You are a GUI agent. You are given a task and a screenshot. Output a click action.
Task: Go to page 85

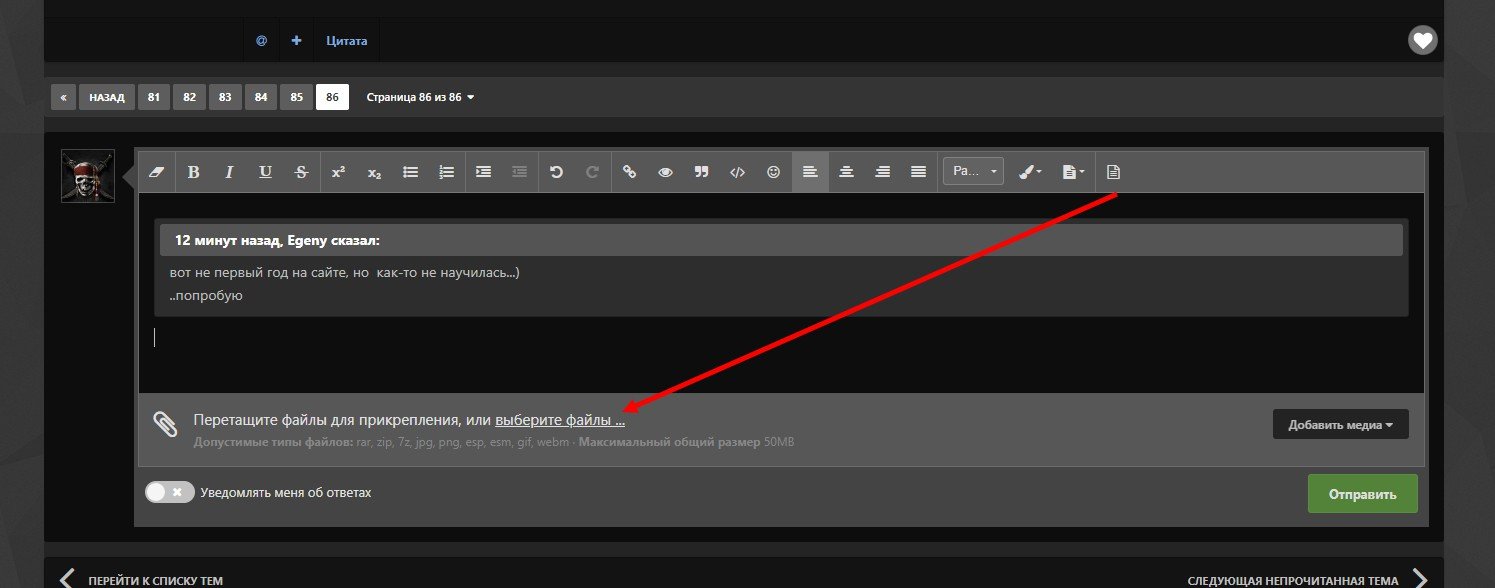click(x=297, y=97)
